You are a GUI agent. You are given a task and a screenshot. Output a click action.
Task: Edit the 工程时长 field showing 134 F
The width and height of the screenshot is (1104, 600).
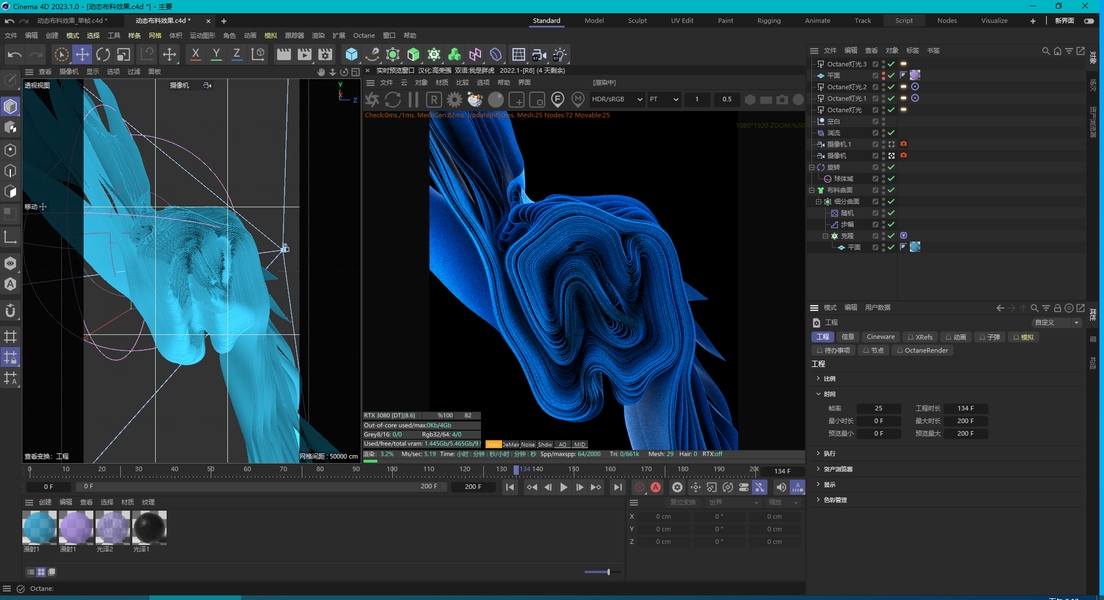pyautogui.click(x=966, y=408)
